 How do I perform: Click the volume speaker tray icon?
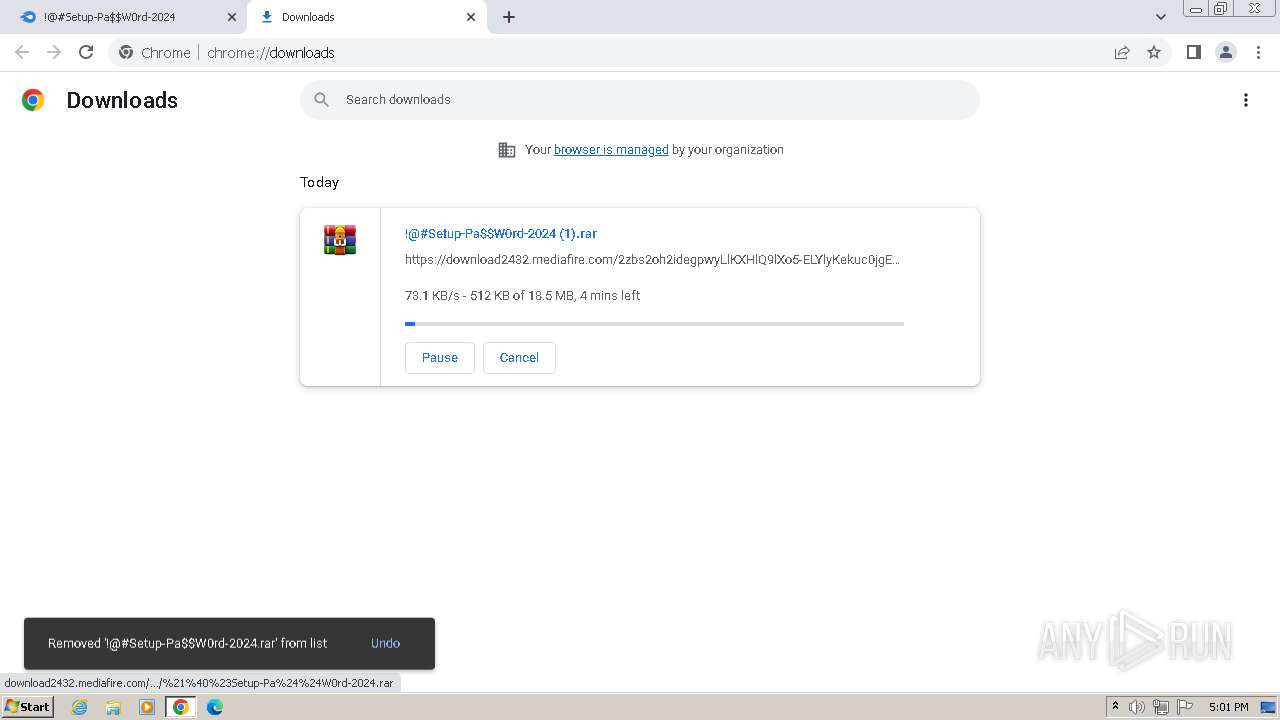1137,707
